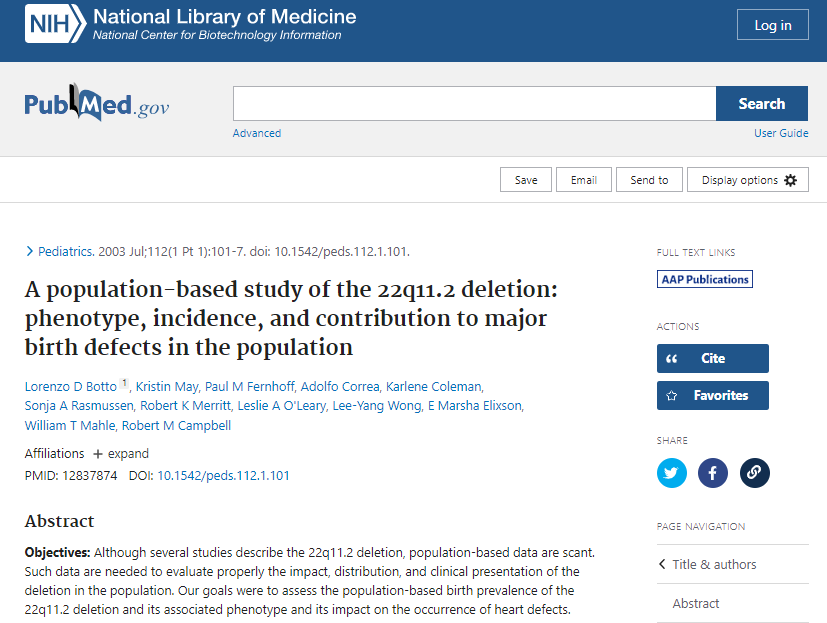The width and height of the screenshot is (827, 623).
Task: Open author Lorenzo D Botto link
Action: (x=71, y=387)
